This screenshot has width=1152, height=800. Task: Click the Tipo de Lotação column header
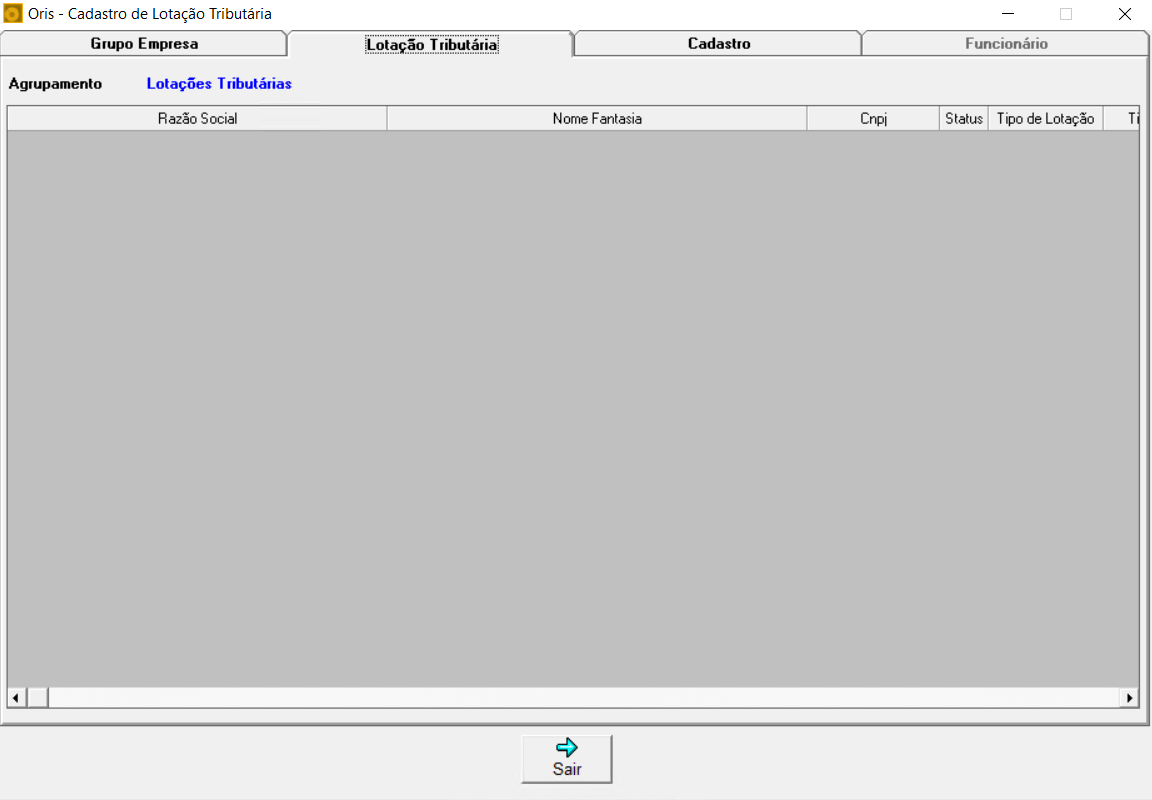[1045, 119]
